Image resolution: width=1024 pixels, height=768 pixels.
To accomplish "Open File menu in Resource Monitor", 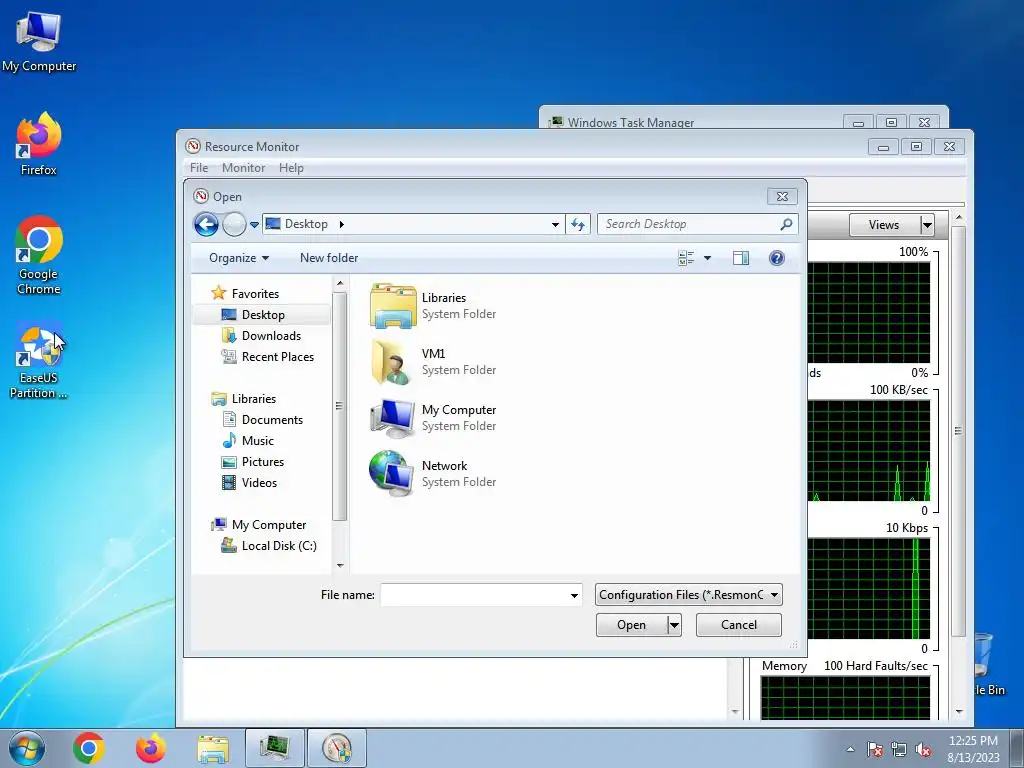I will click(x=199, y=168).
